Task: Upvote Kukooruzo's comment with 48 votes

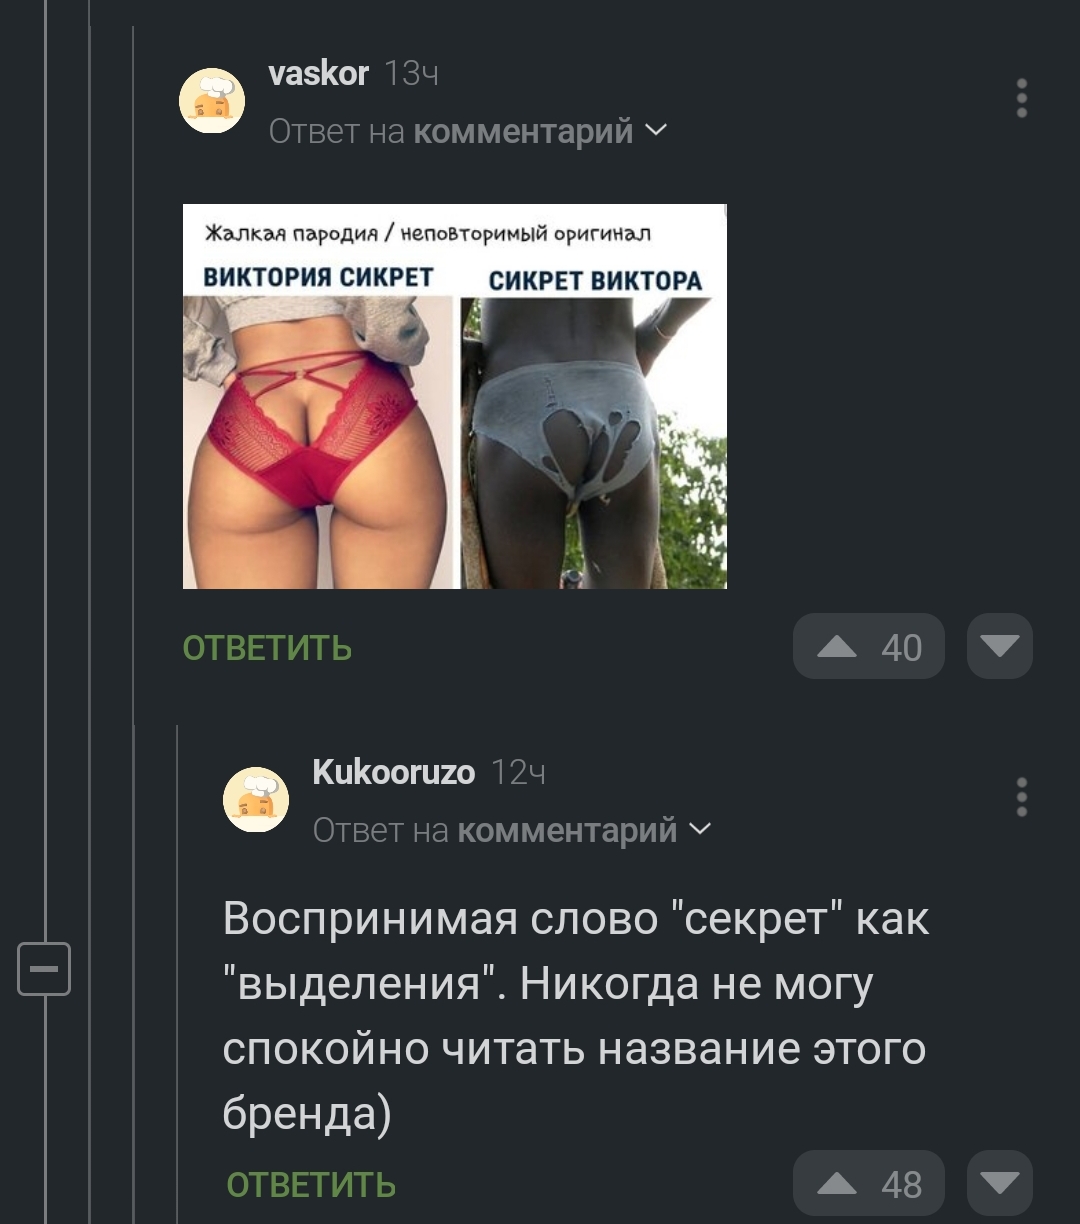Action: point(868,1184)
